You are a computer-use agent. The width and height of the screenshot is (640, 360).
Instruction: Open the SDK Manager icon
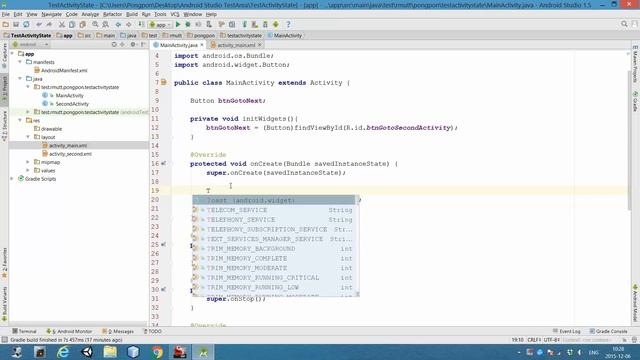(x=265, y=24)
